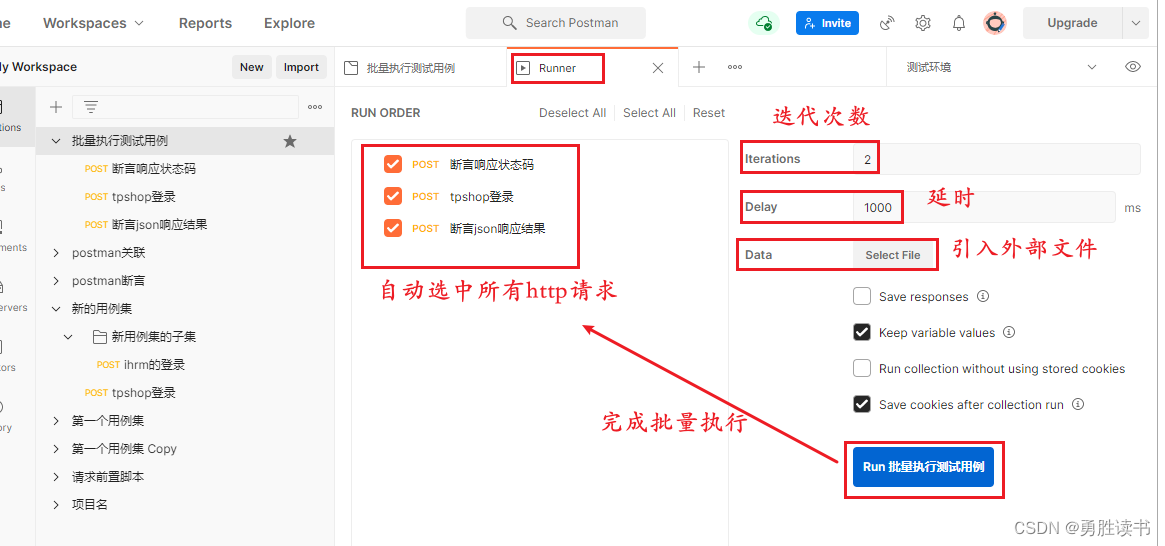Close the Runner tab

(x=658, y=68)
